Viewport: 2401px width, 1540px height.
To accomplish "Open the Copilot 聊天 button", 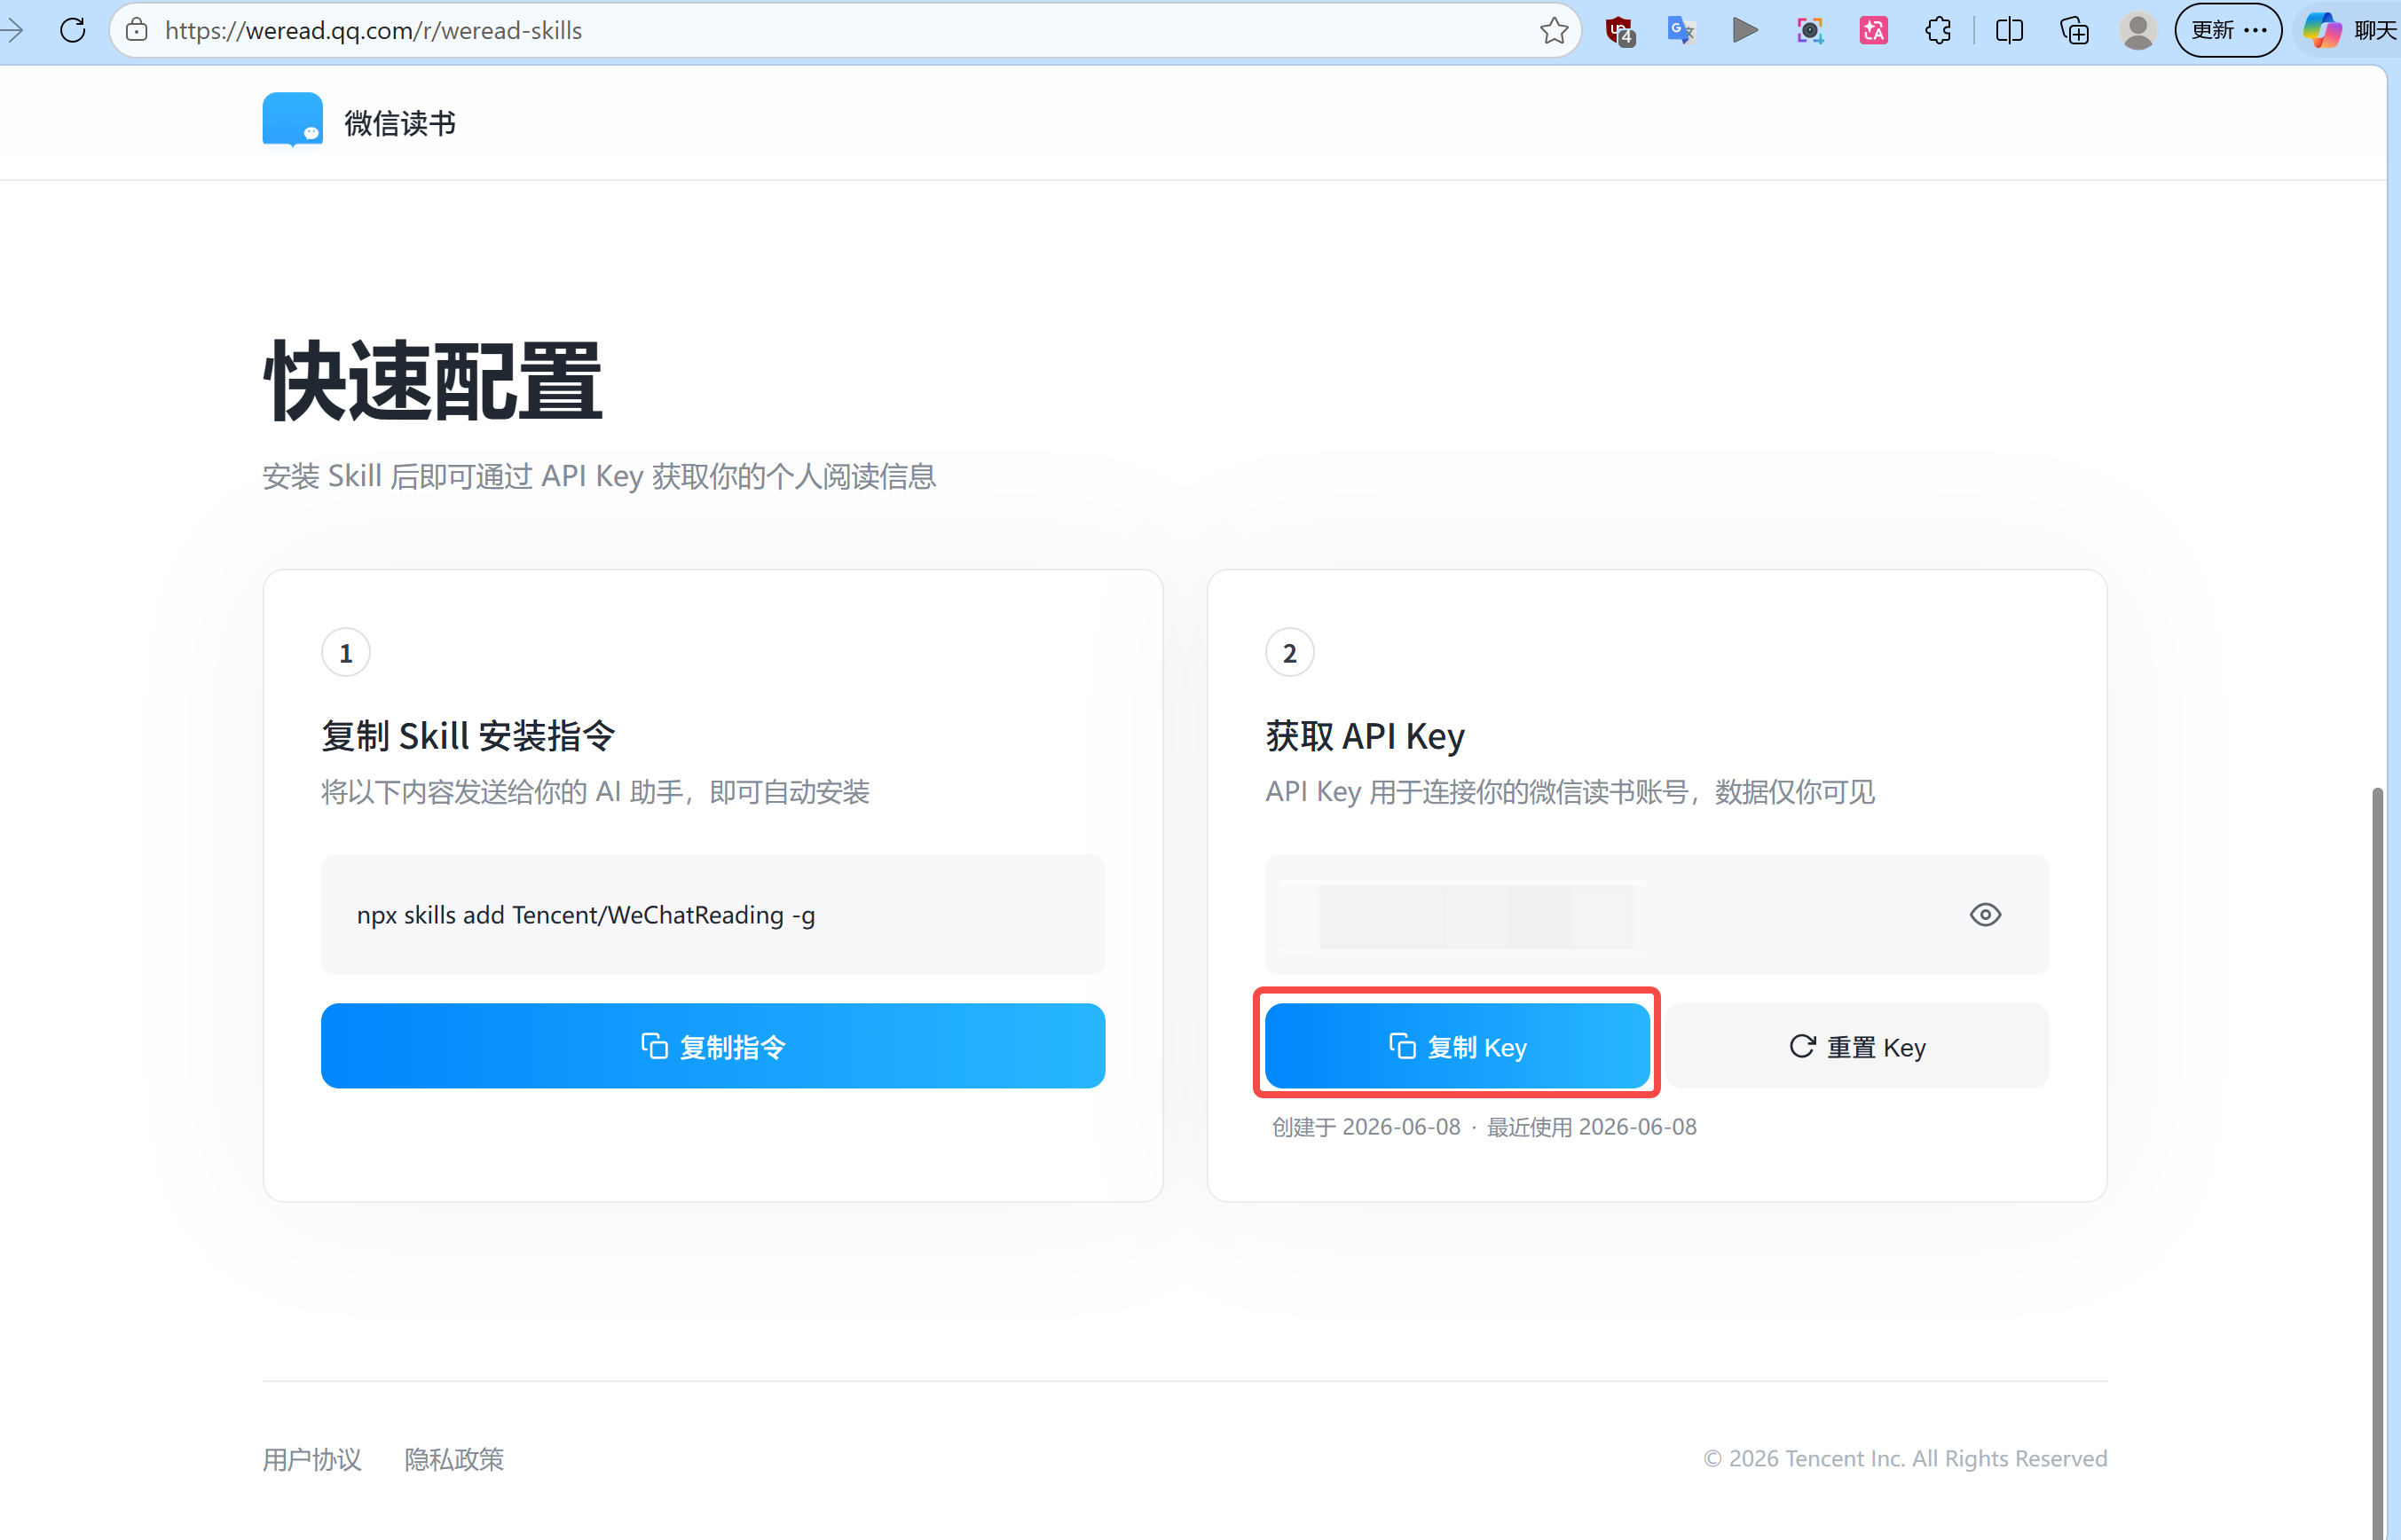I will click(2349, 30).
